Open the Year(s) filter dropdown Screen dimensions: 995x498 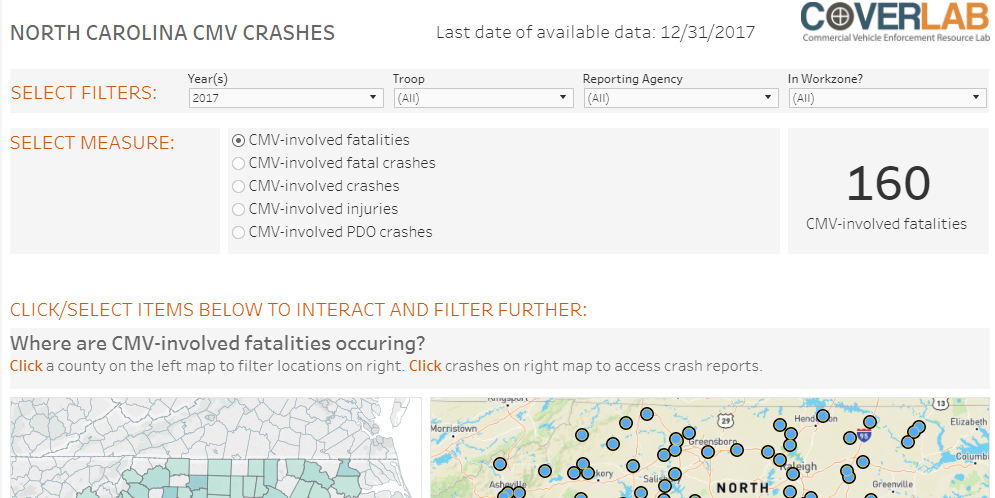(285, 98)
